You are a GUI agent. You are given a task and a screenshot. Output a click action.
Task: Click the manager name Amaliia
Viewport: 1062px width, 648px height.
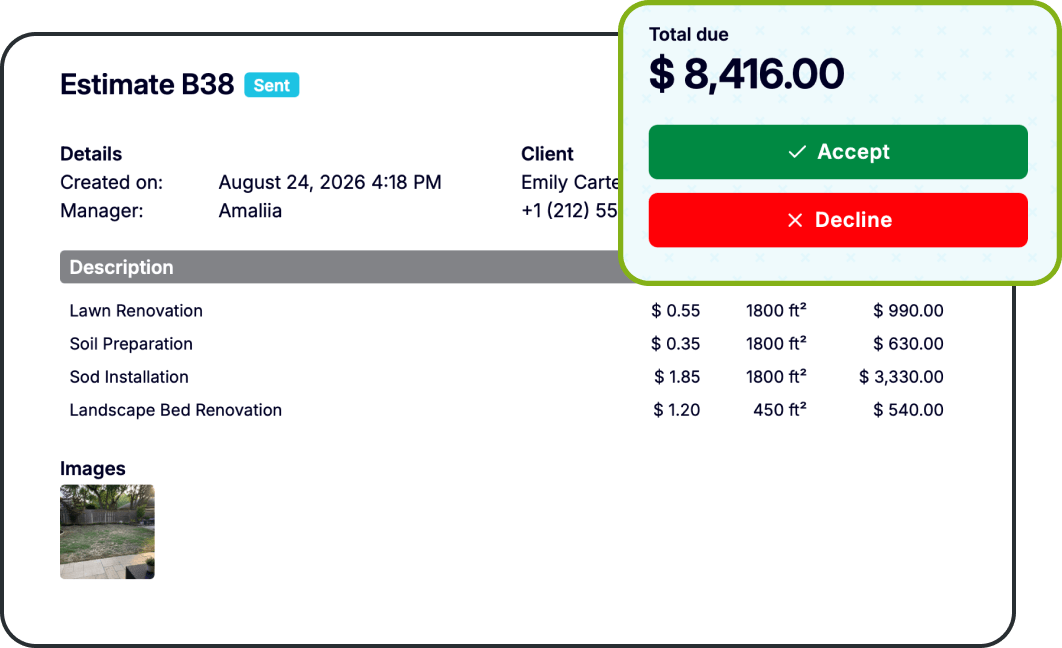[x=250, y=211]
